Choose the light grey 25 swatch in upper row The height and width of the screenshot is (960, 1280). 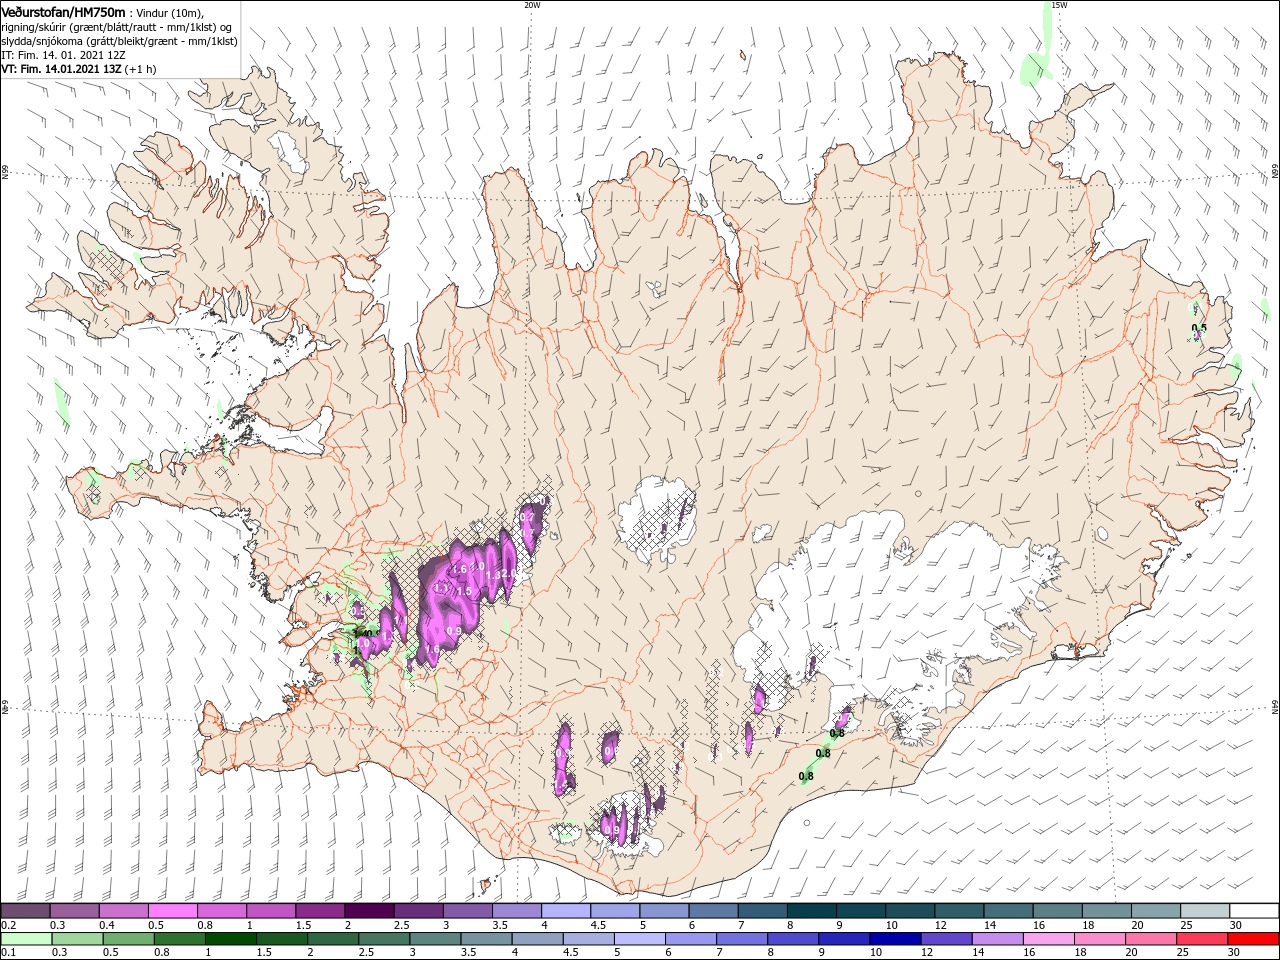(x=1203, y=911)
